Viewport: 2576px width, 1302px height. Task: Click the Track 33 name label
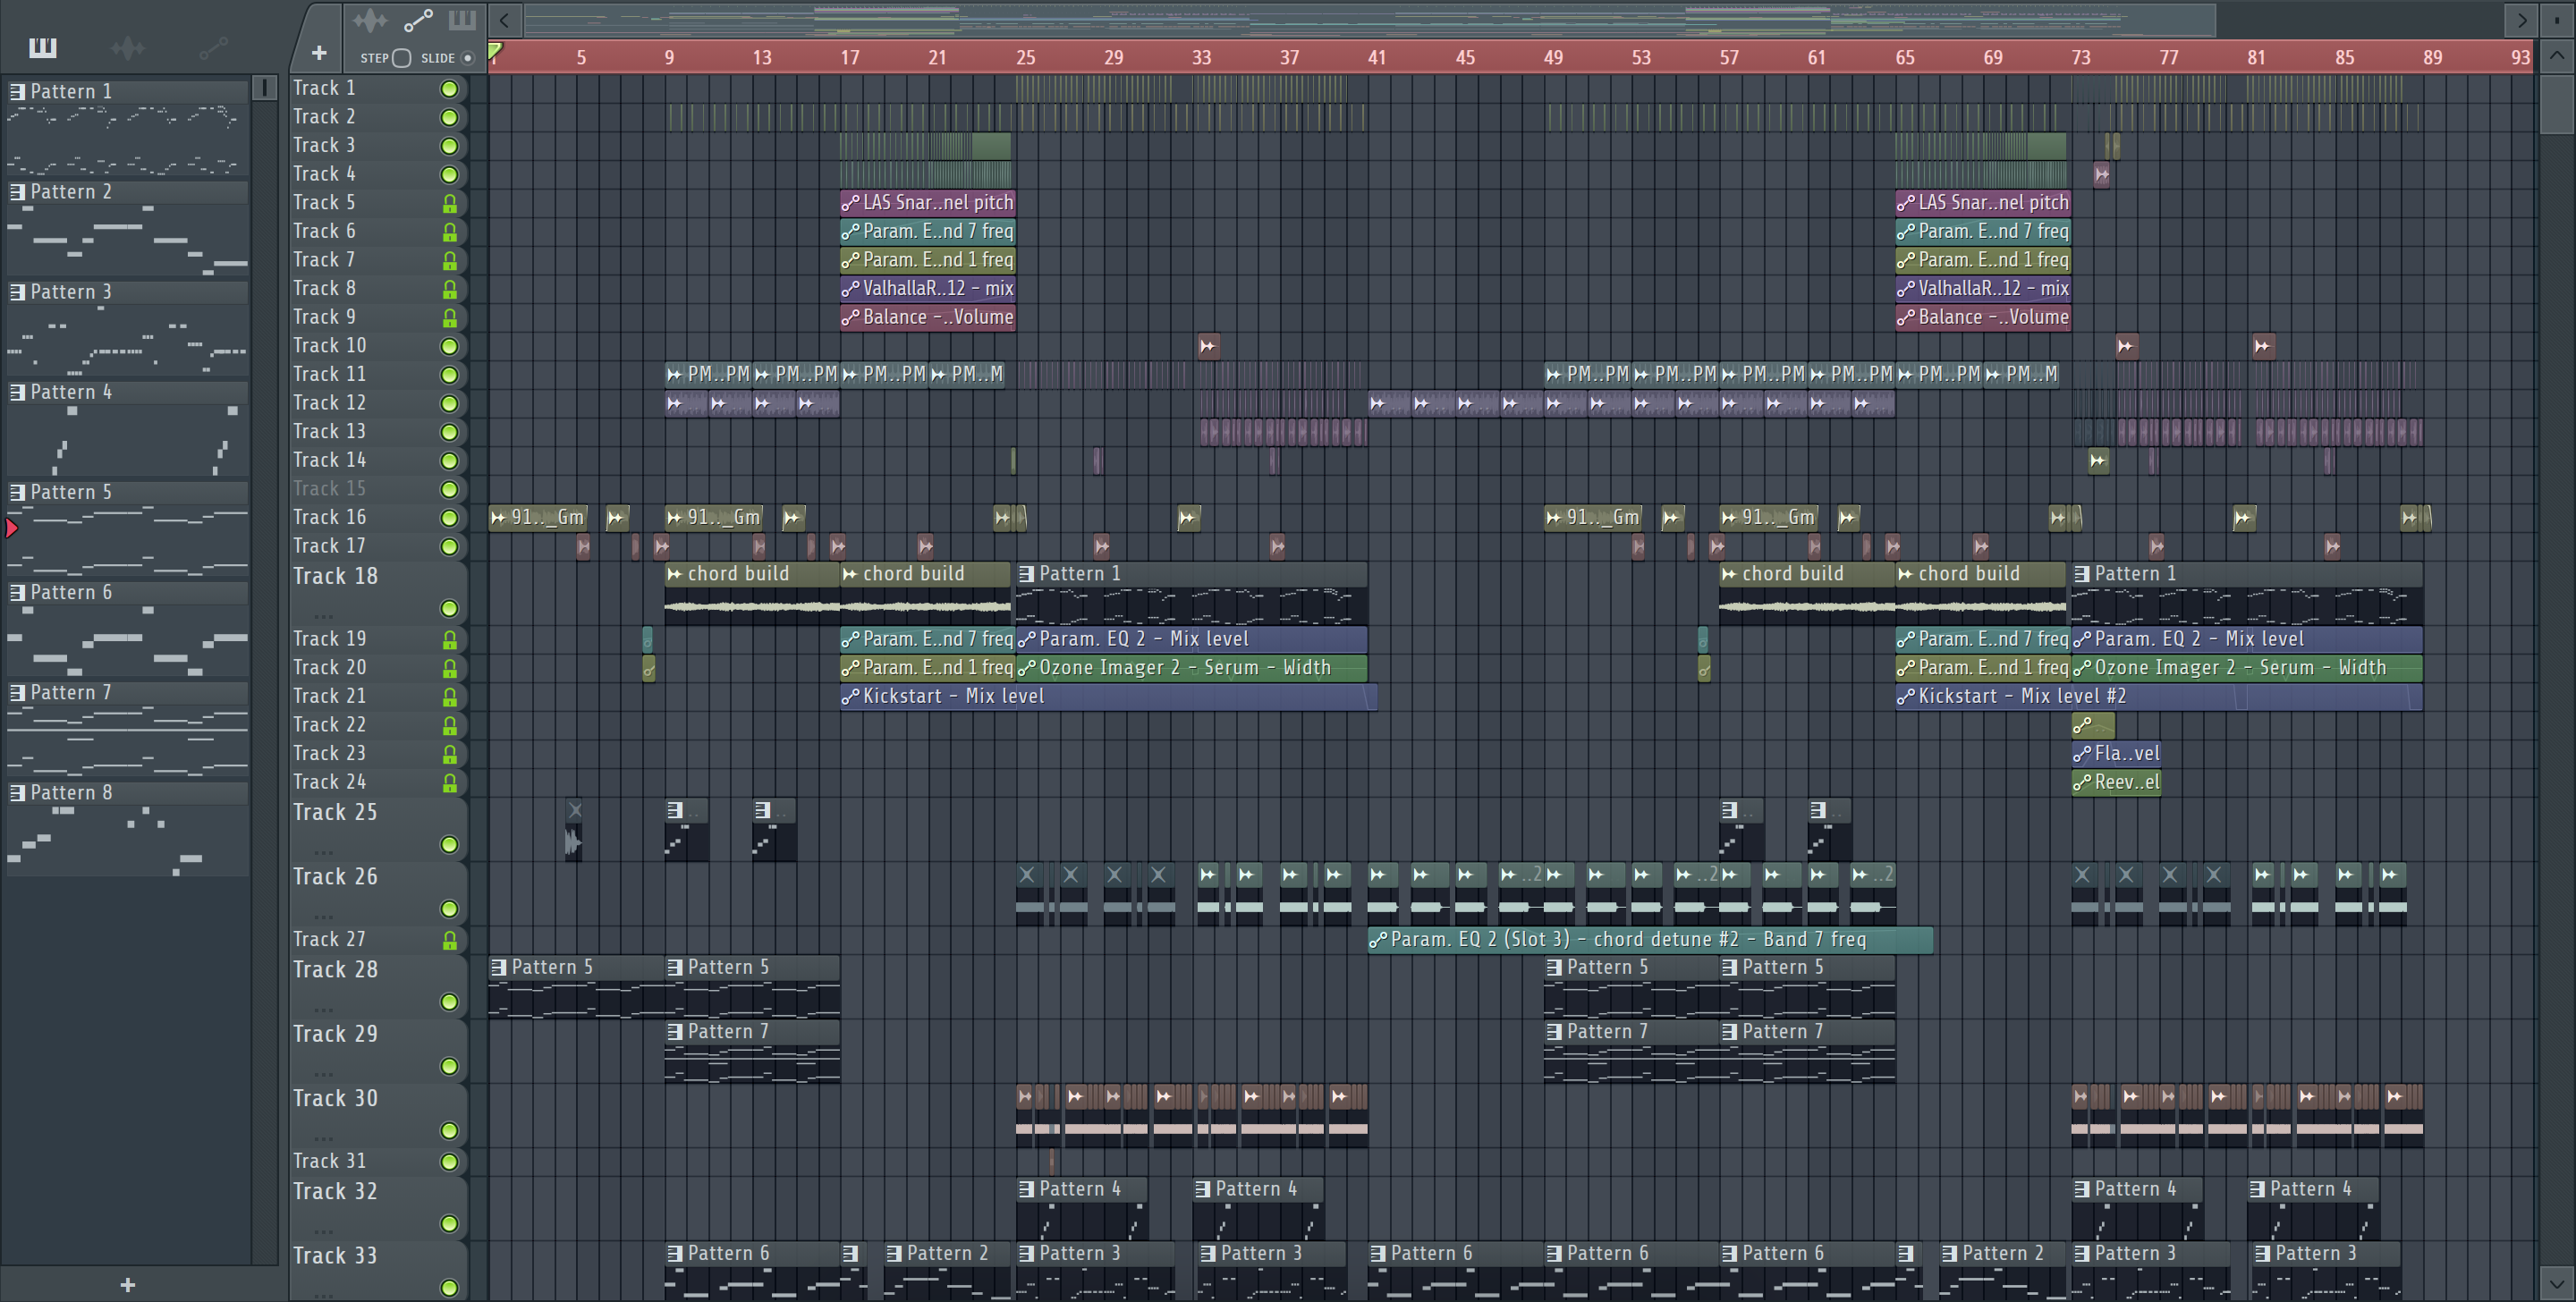pyautogui.click(x=335, y=1256)
